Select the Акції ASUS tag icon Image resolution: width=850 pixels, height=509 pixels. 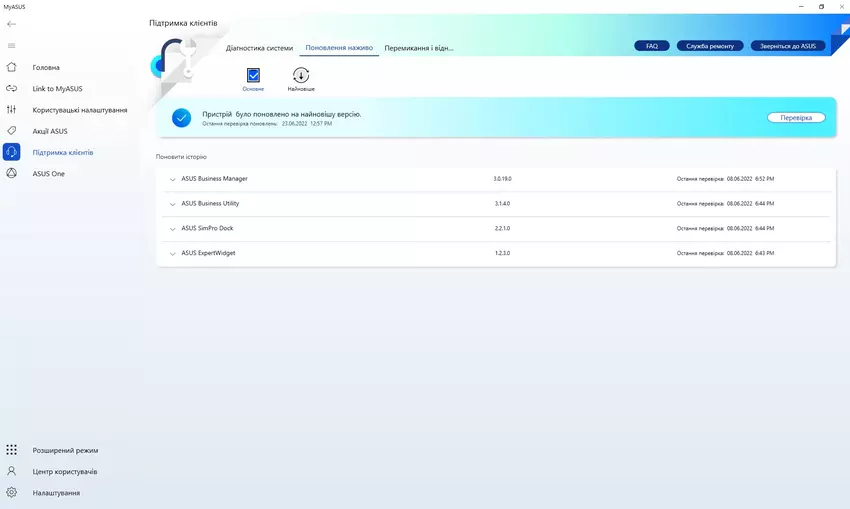[x=12, y=131]
